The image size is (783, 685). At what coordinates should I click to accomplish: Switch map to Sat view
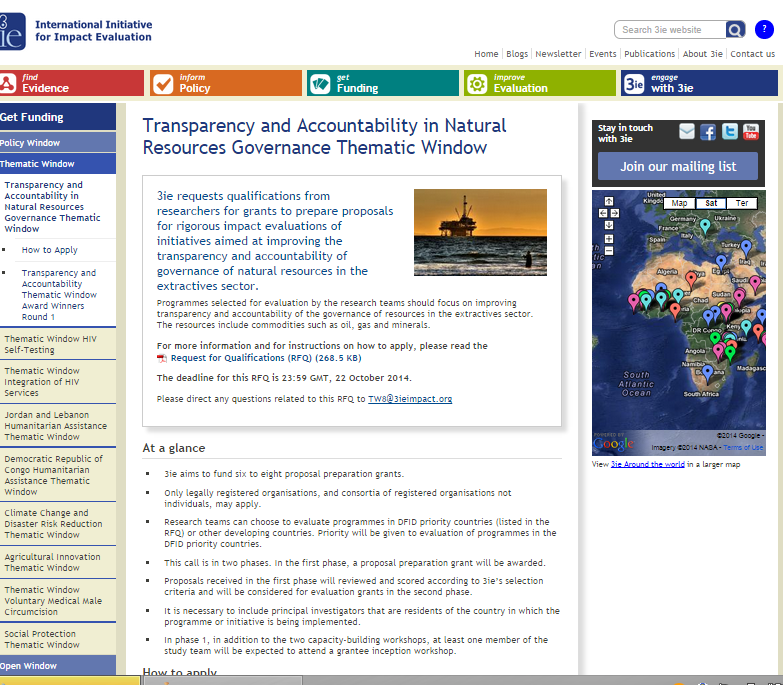pyautogui.click(x=711, y=203)
